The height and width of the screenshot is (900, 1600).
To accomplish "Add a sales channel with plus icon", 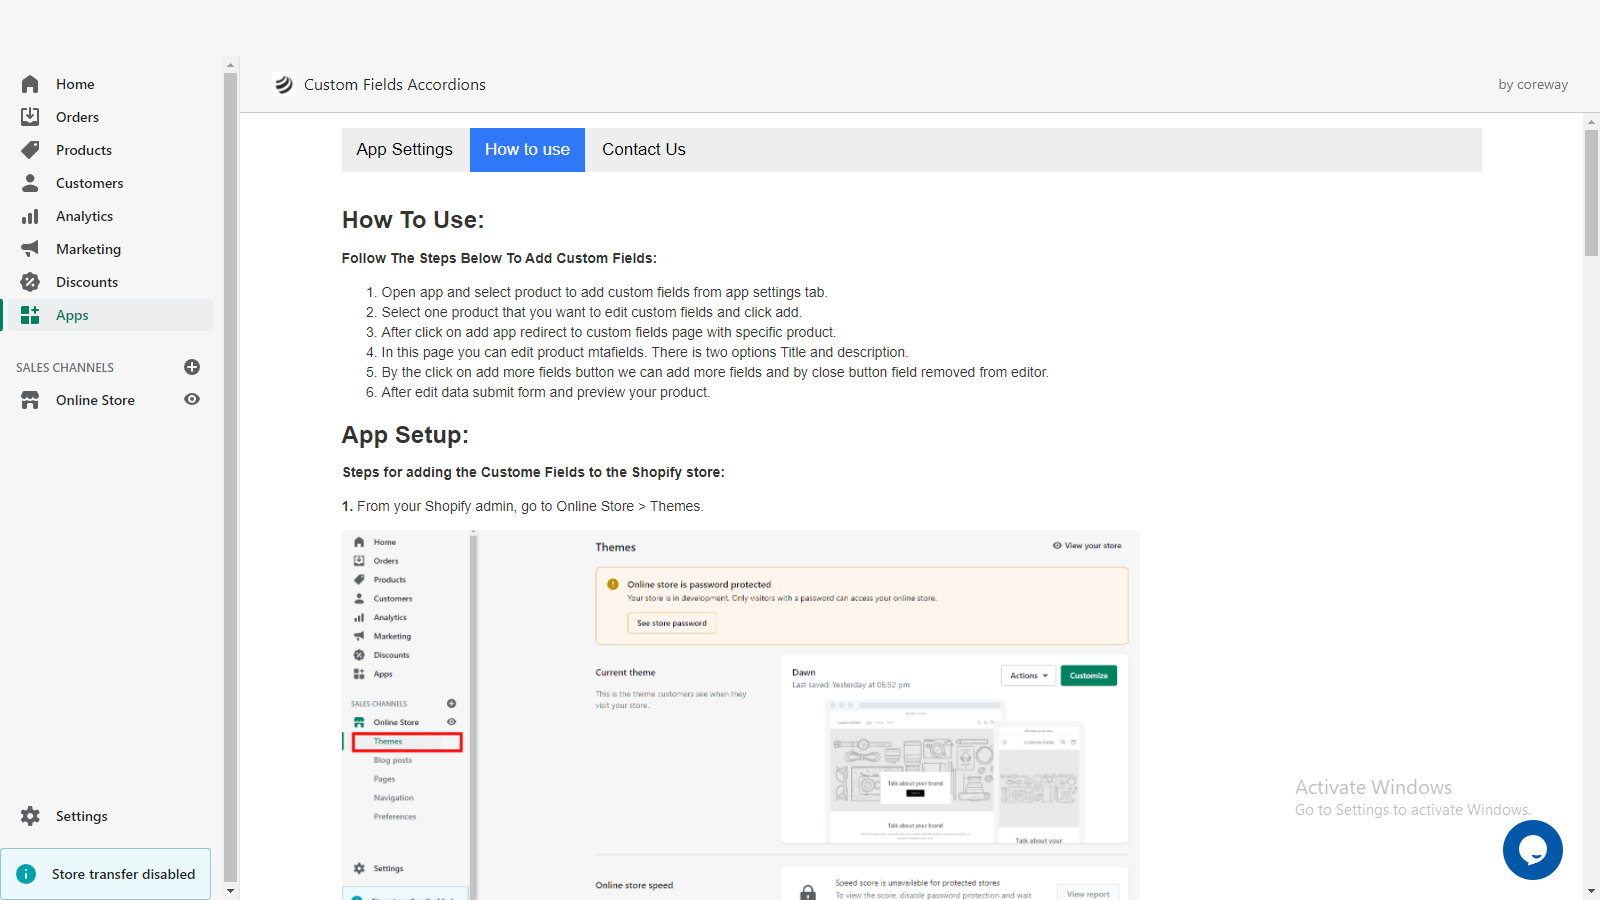I will (x=192, y=367).
